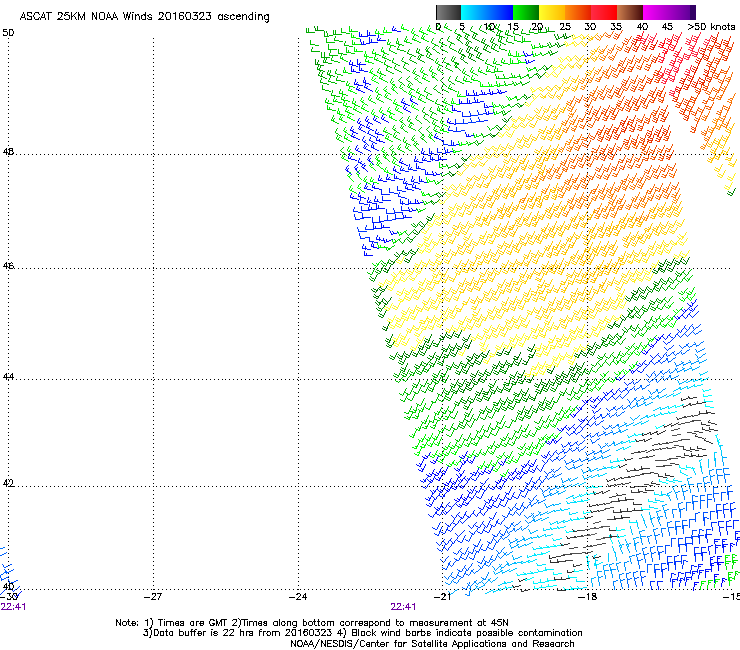
Task: Click the 'NOAA/NESDIS/Center for Satellite Applications and Research' credit
Action: pyautogui.click(x=432, y=644)
